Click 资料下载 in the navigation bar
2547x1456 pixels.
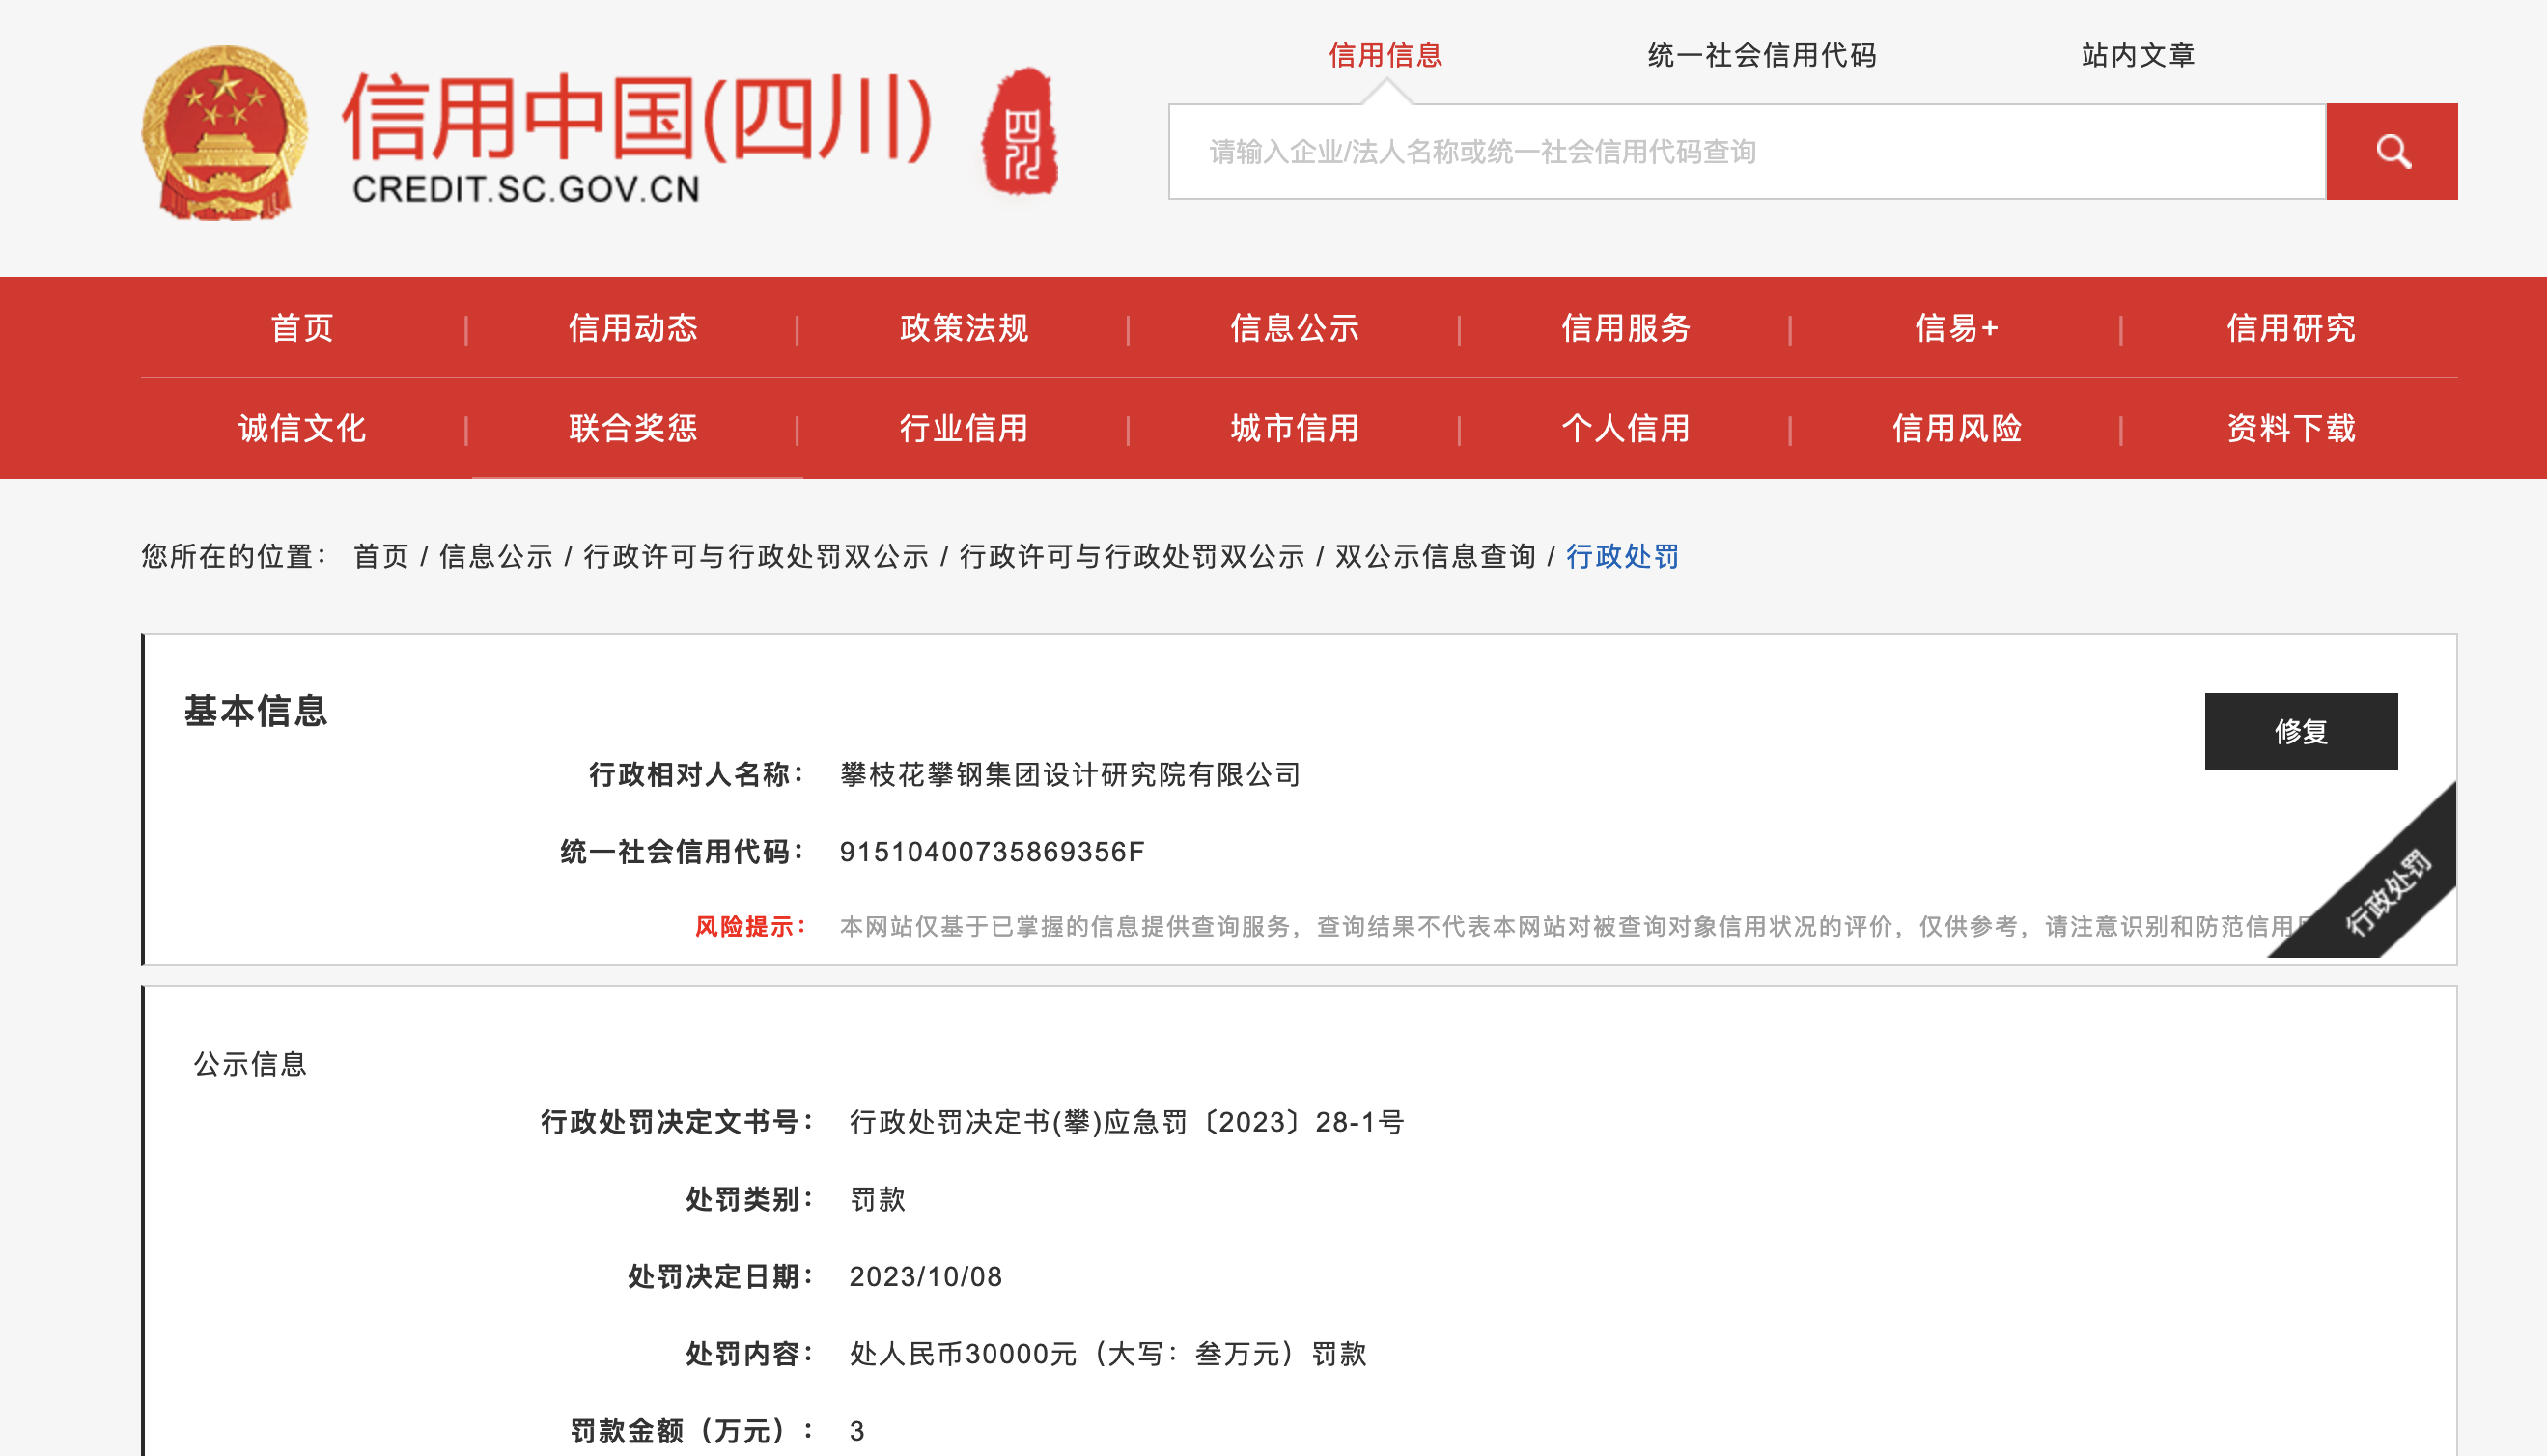pos(2290,429)
